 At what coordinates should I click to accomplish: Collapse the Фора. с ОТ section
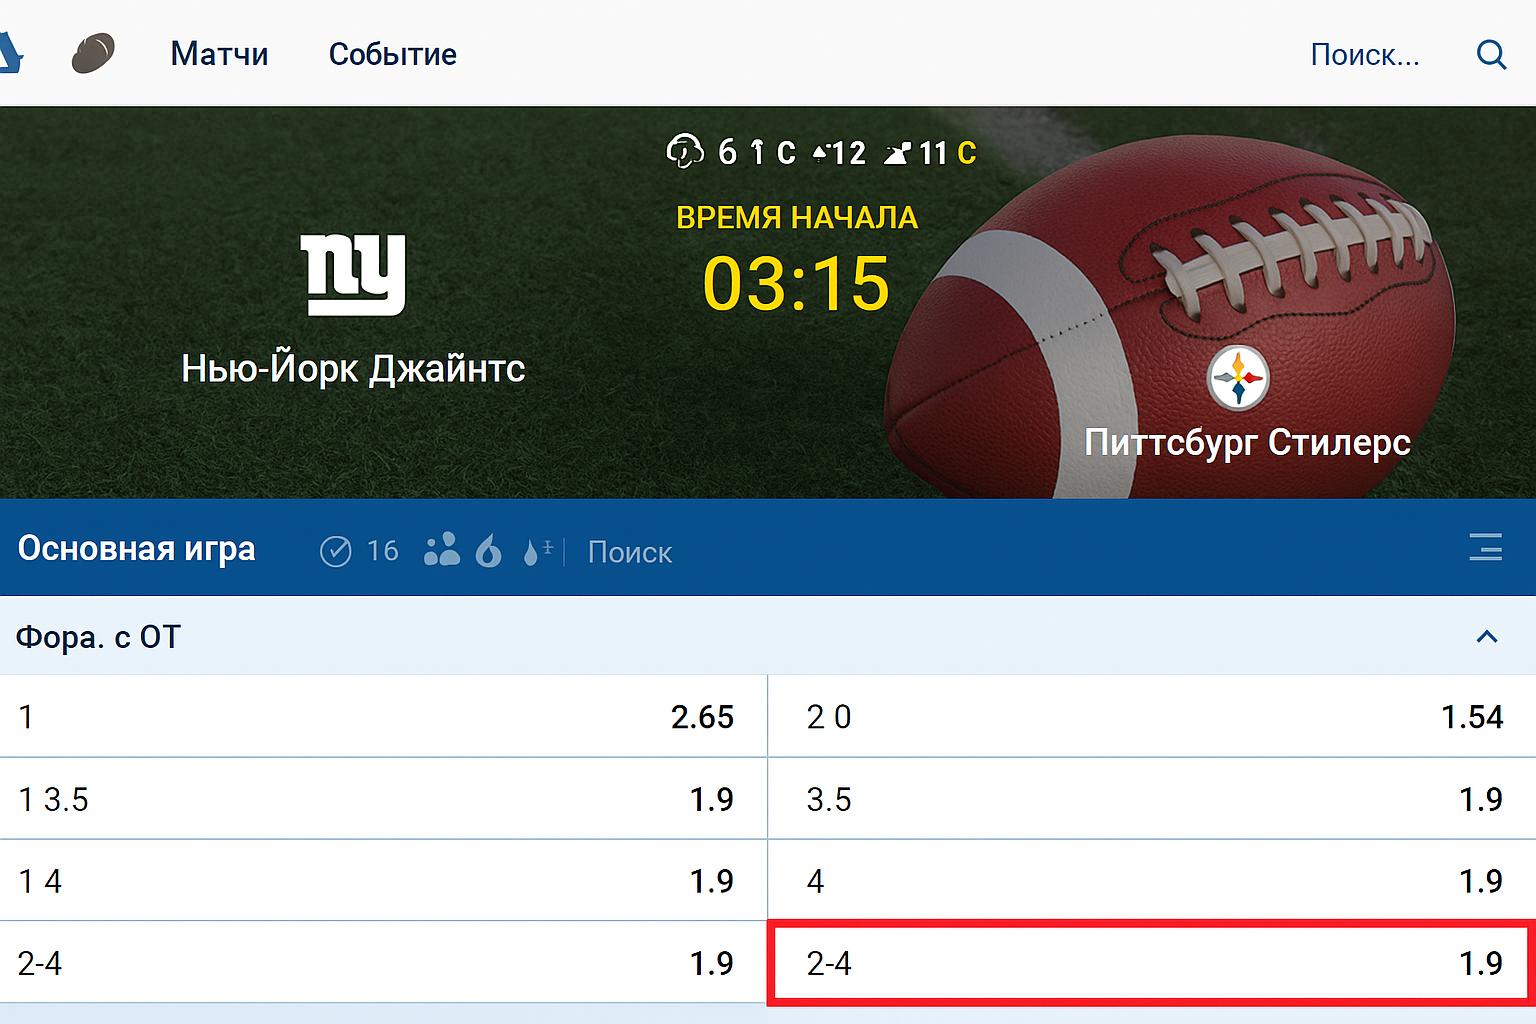pyautogui.click(x=1487, y=637)
